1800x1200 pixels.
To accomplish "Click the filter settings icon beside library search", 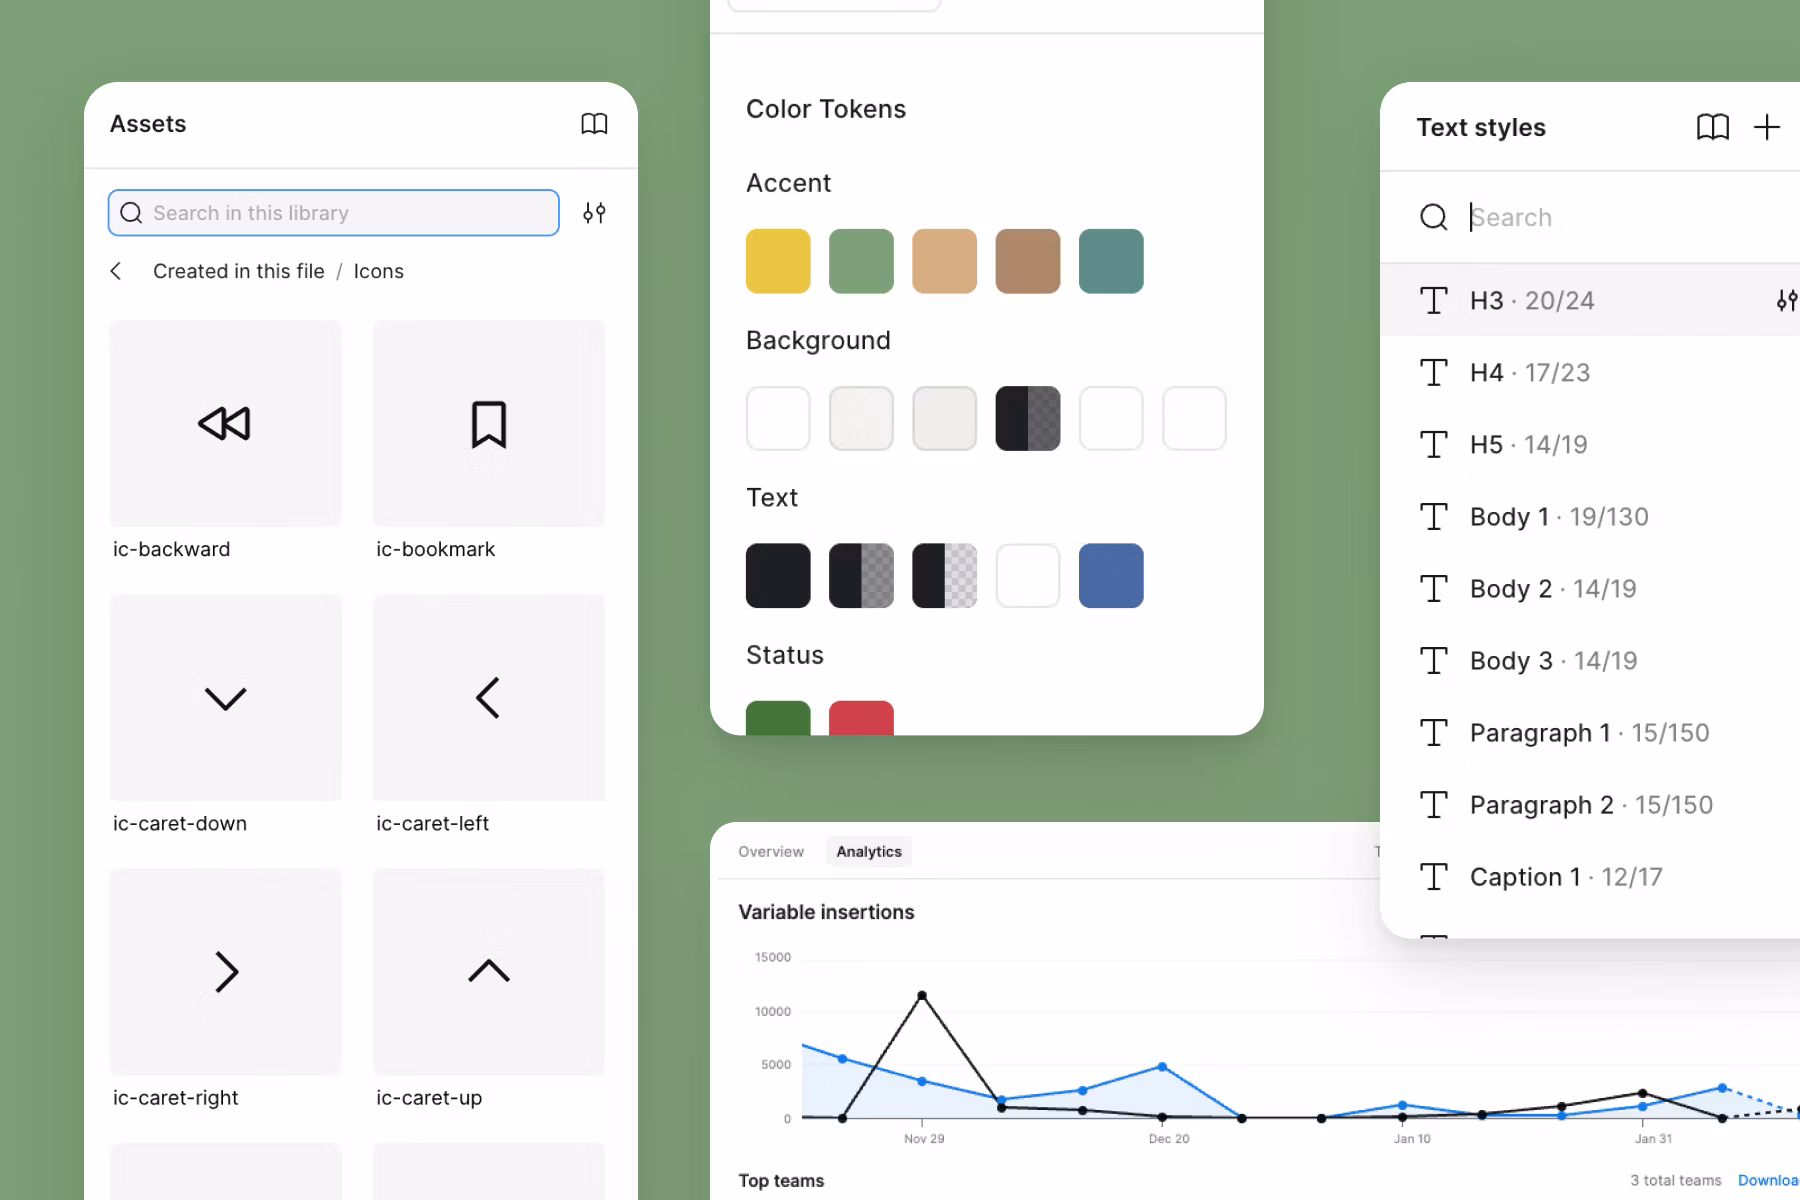I will (594, 213).
